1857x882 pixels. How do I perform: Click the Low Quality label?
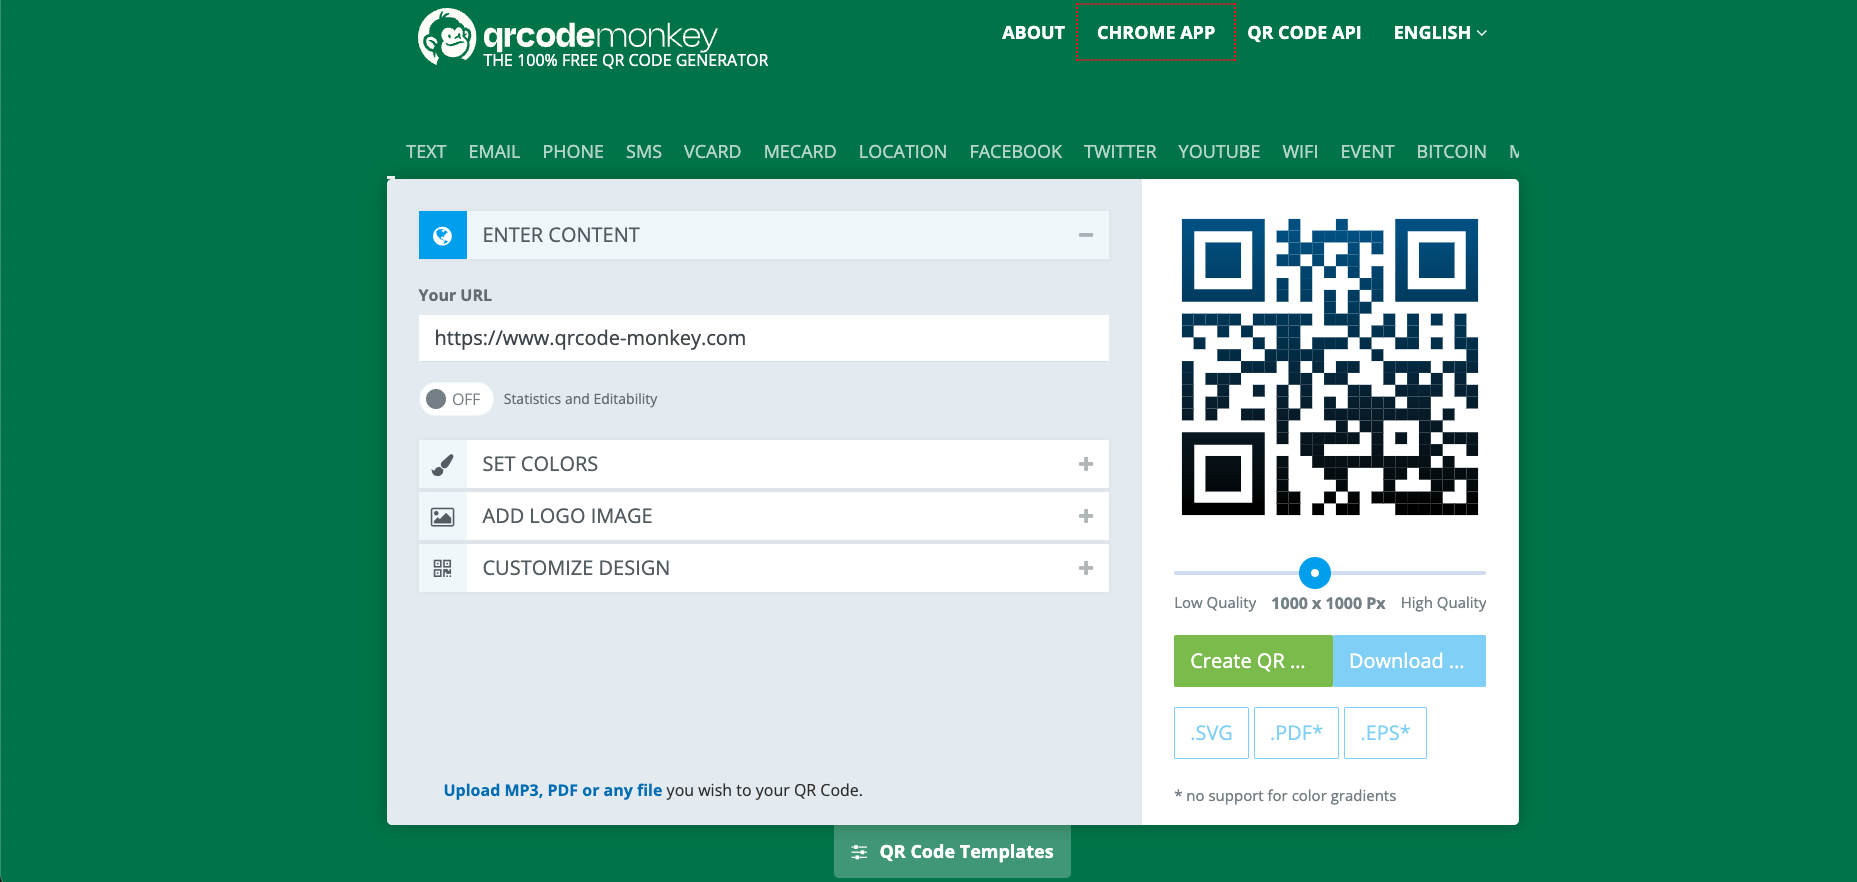pyautogui.click(x=1215, y=603)
